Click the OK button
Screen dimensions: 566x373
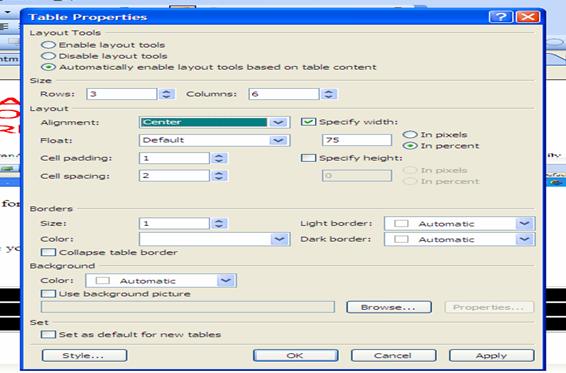(x=296, y=355)
